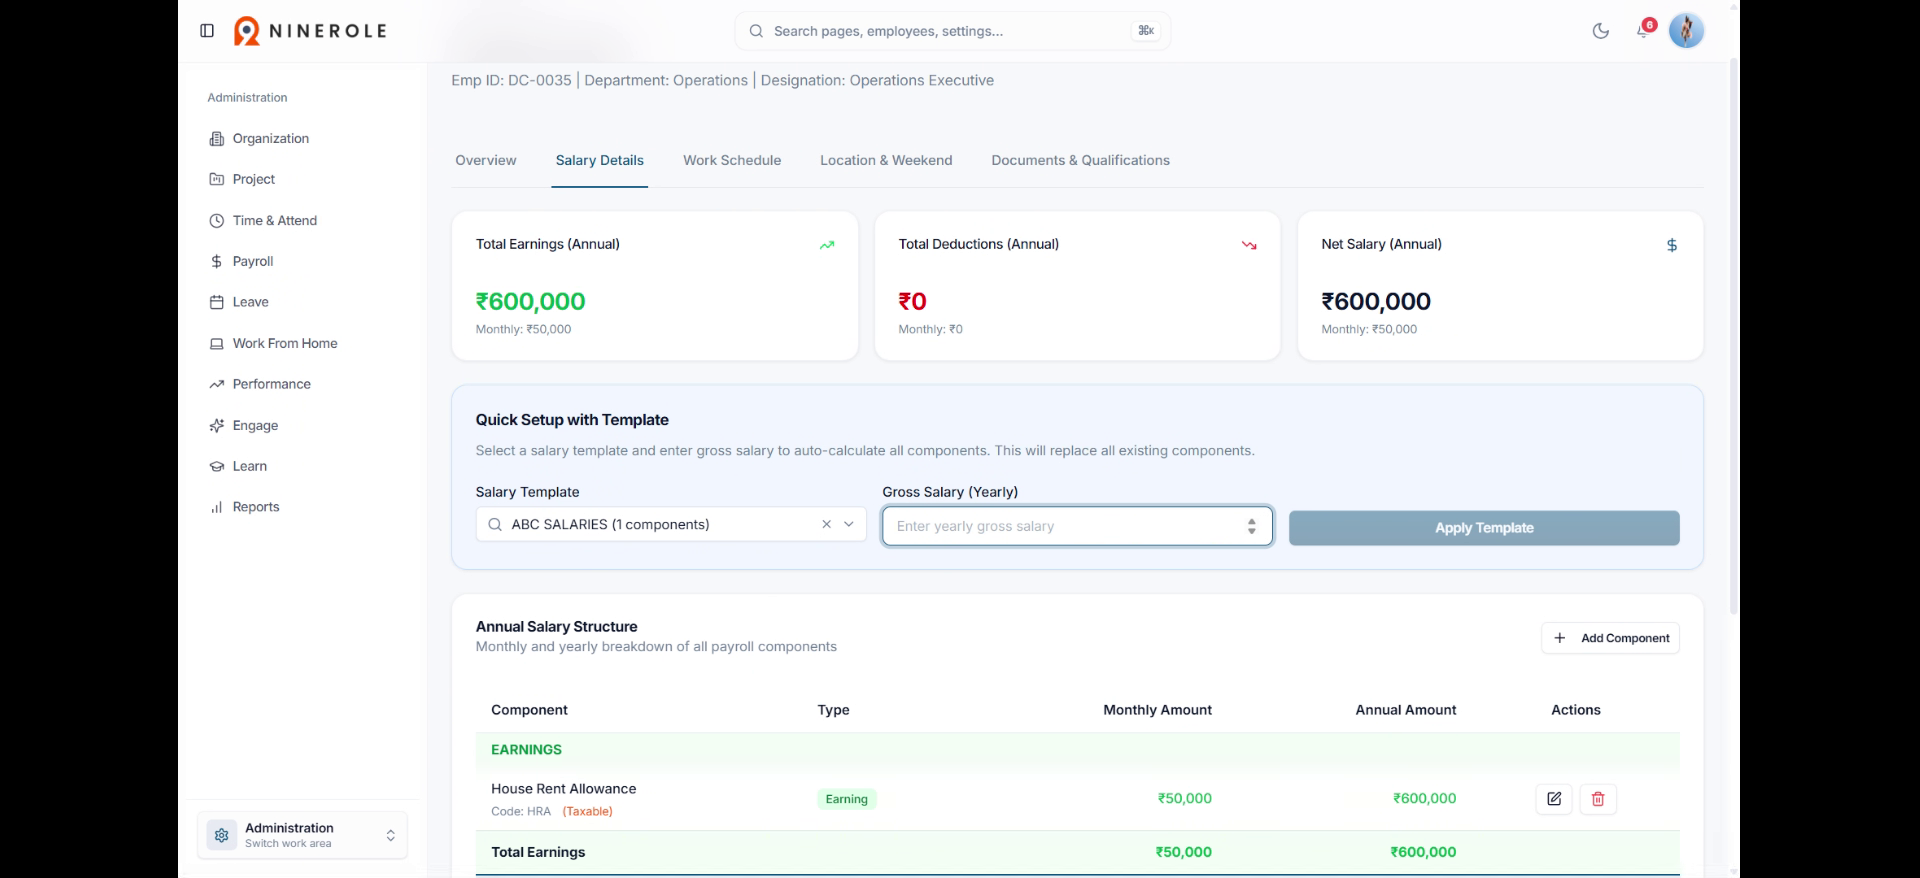Switch to Overview tab

pos(486,160)
